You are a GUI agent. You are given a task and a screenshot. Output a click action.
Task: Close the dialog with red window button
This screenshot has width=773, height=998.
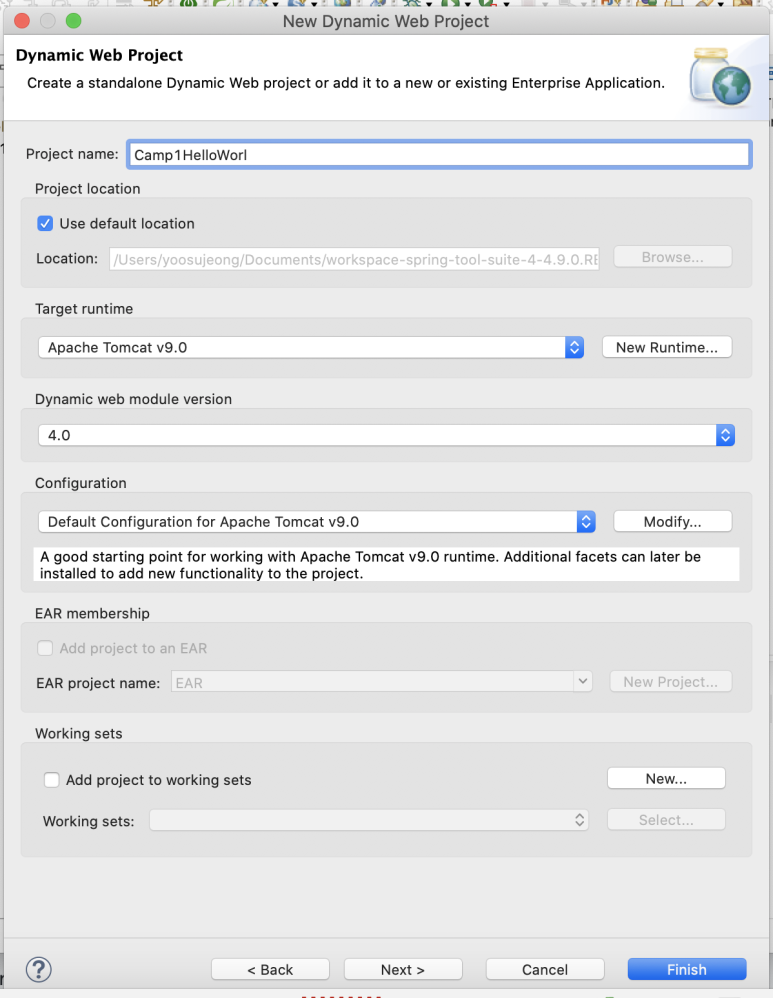coord(22,21)
